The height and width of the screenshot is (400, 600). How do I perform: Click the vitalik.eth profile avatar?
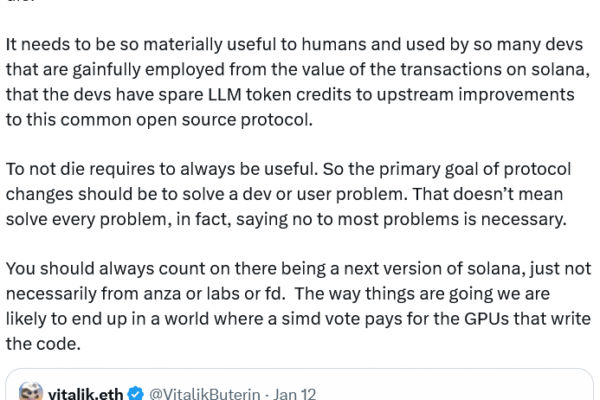(x=30, y=393)
